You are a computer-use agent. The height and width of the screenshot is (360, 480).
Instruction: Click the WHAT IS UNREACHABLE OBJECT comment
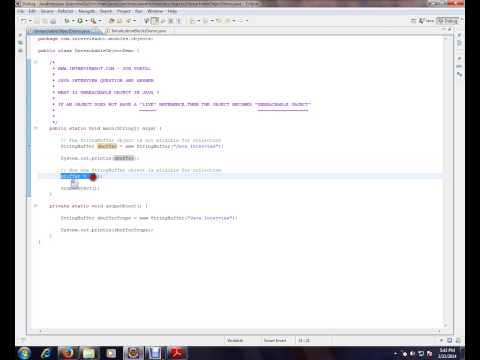tap(108, 92)
